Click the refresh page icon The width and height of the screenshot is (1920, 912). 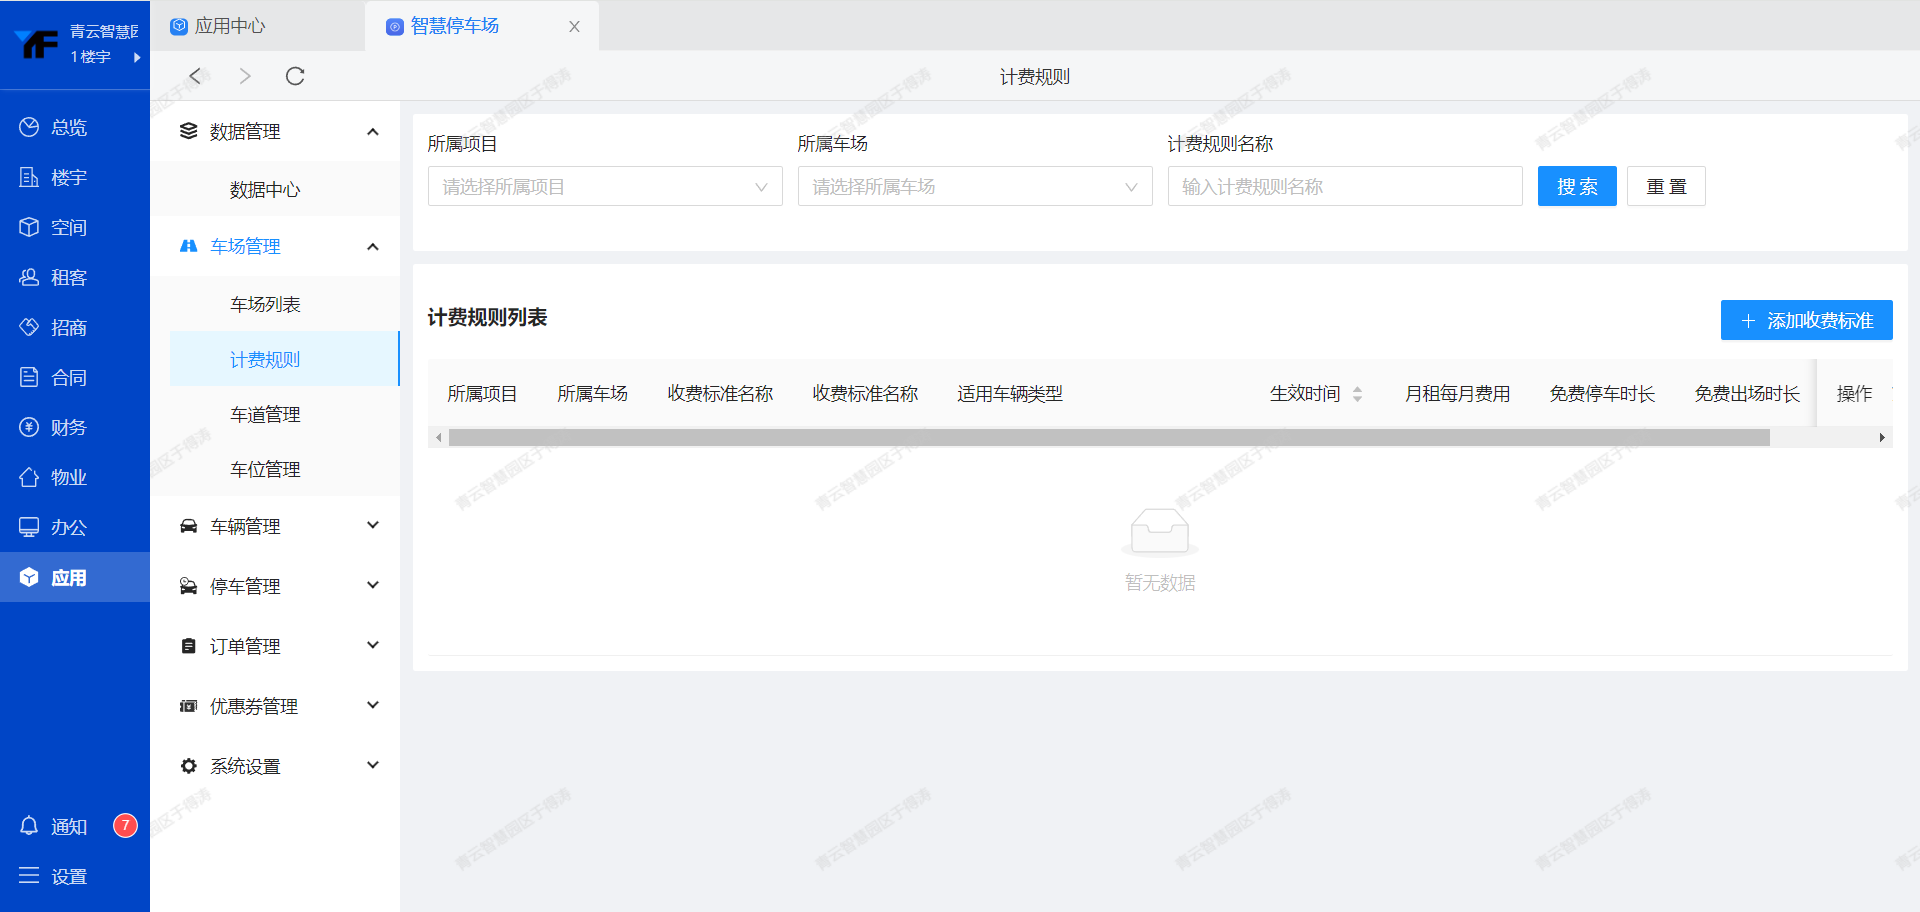tap(295, 76)
